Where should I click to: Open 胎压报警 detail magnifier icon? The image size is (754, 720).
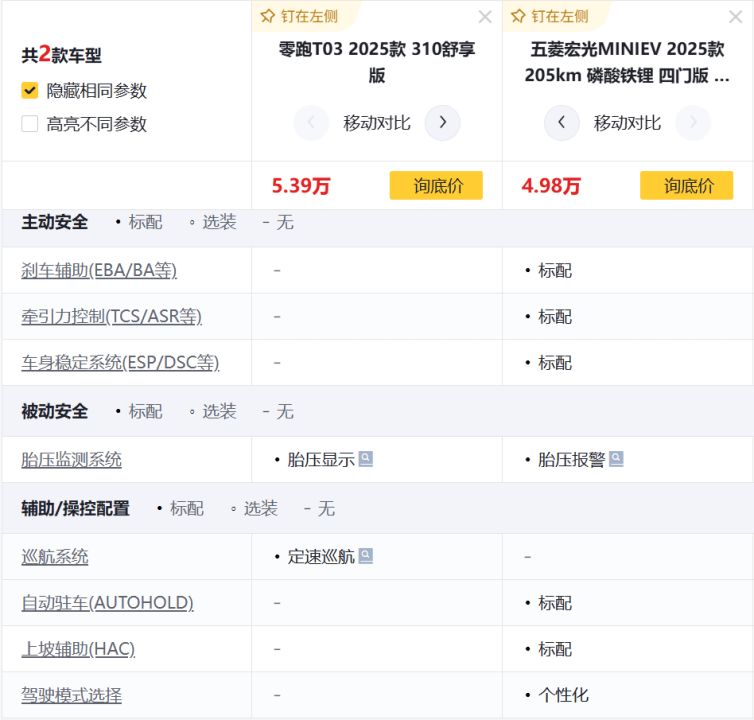coord(616,459)
